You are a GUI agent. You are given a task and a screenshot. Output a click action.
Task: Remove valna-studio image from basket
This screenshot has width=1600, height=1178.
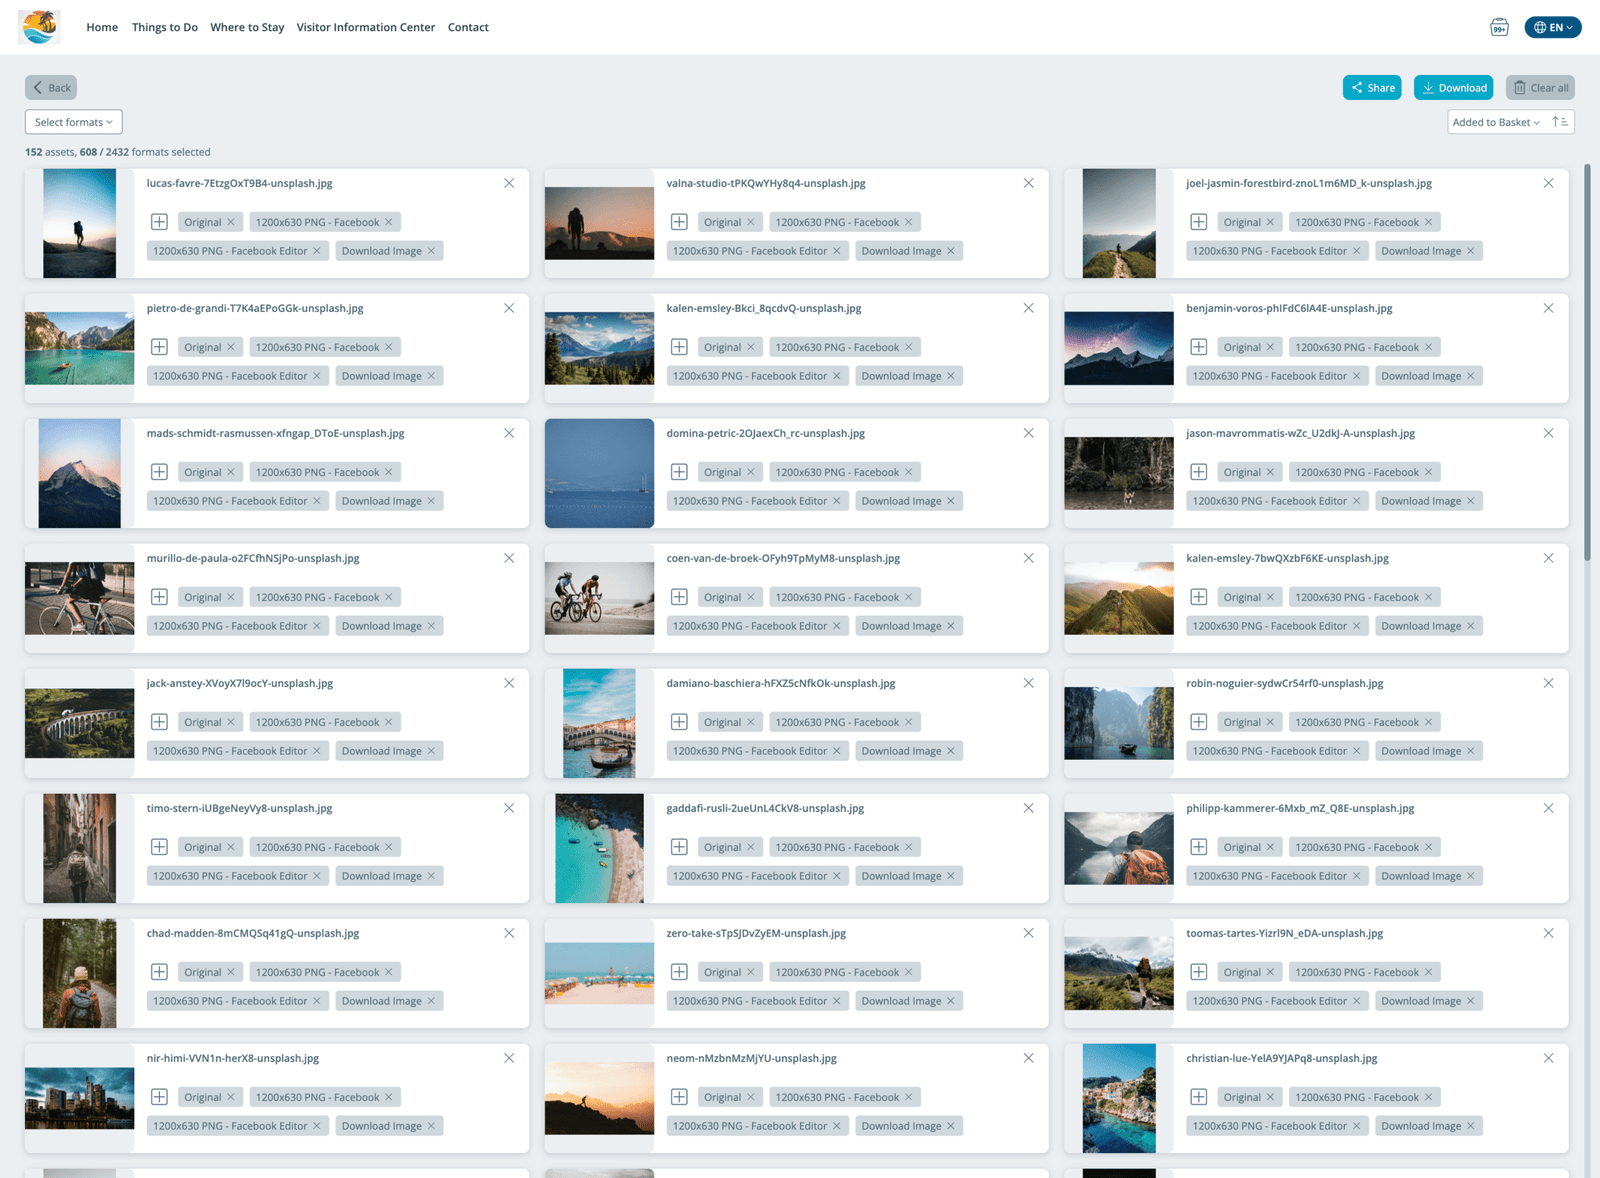[1028, 183]
